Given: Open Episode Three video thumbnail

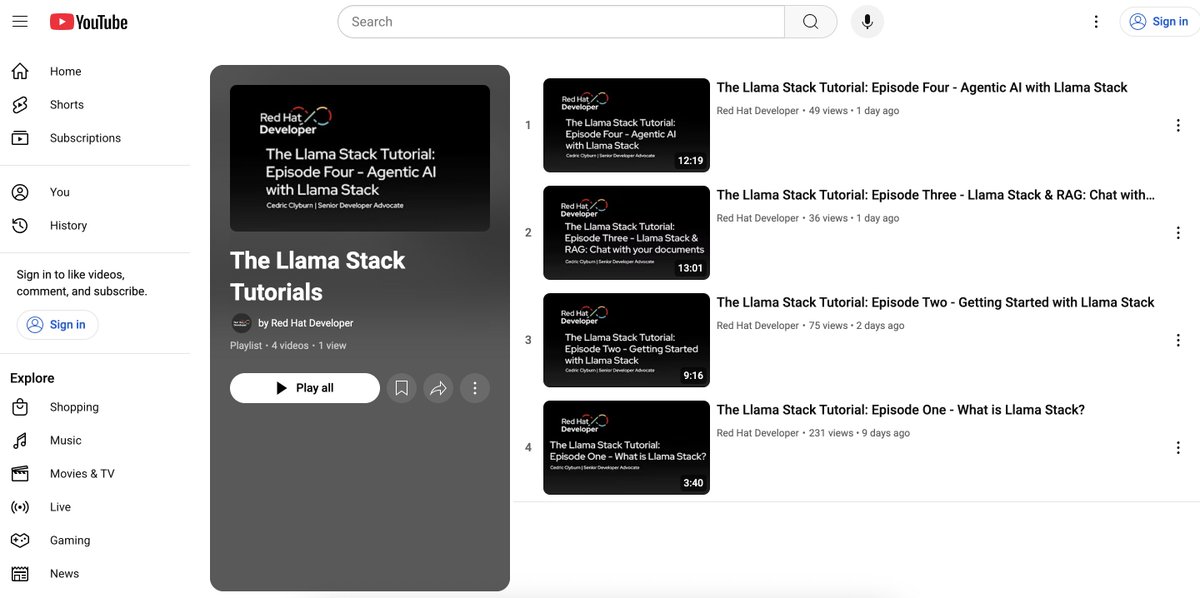Looking at the screenshot, I should (626, 233).
